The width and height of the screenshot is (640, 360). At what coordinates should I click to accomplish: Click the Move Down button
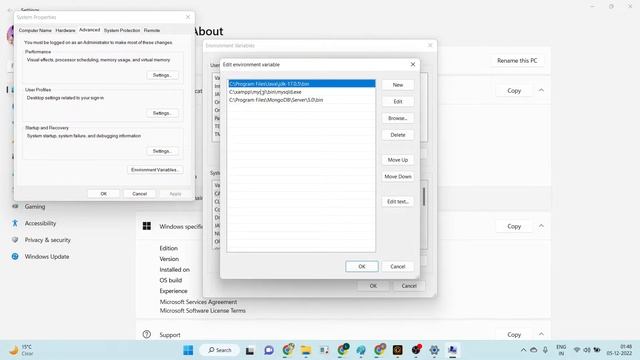398,177
